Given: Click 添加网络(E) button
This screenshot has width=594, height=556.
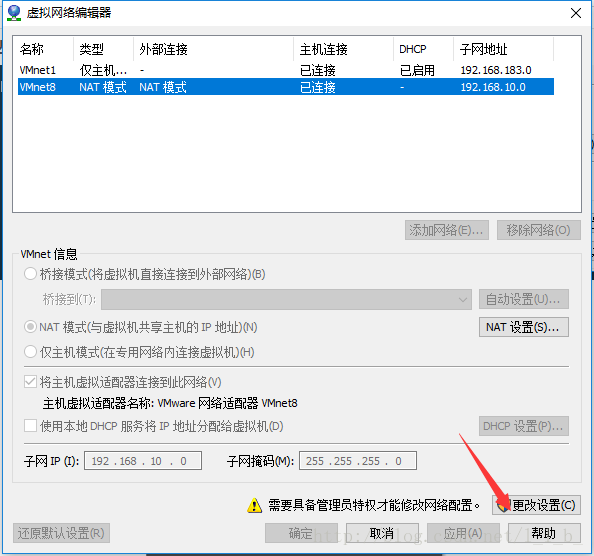Looking at the screenshot, I should pyautogui.click(x=447, y=230).
